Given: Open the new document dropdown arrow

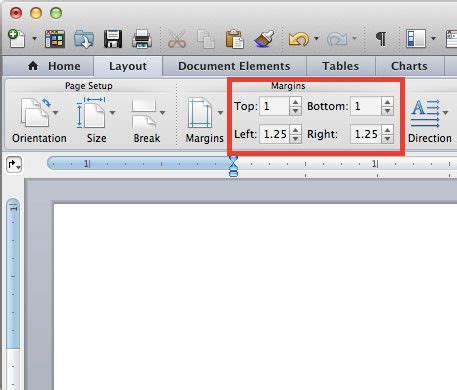Looking at the screenshot, I should coord(34,39).
